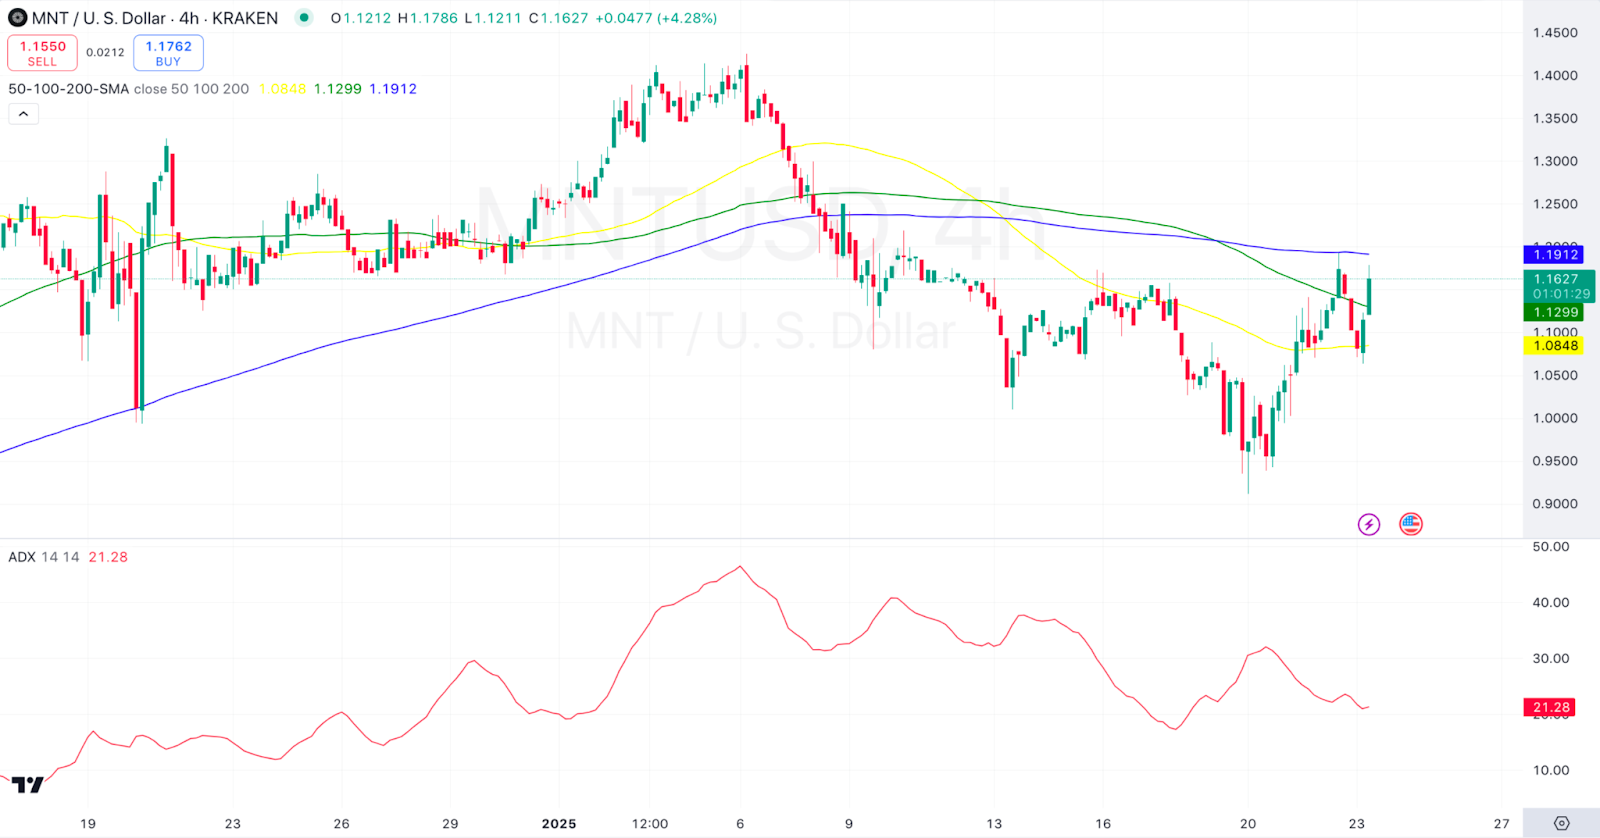Image resolution: width=1600 pixels, height=838 pixels.
Task: Click the green 1.1299 SMA value in the legend
Action: (338, 89)
